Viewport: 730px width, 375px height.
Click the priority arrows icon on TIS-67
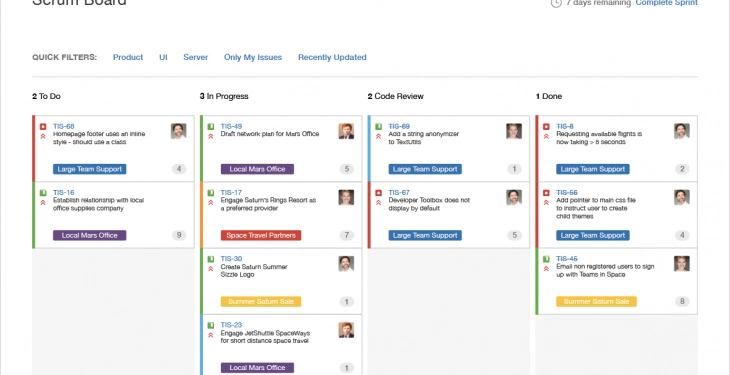point(379,203)
